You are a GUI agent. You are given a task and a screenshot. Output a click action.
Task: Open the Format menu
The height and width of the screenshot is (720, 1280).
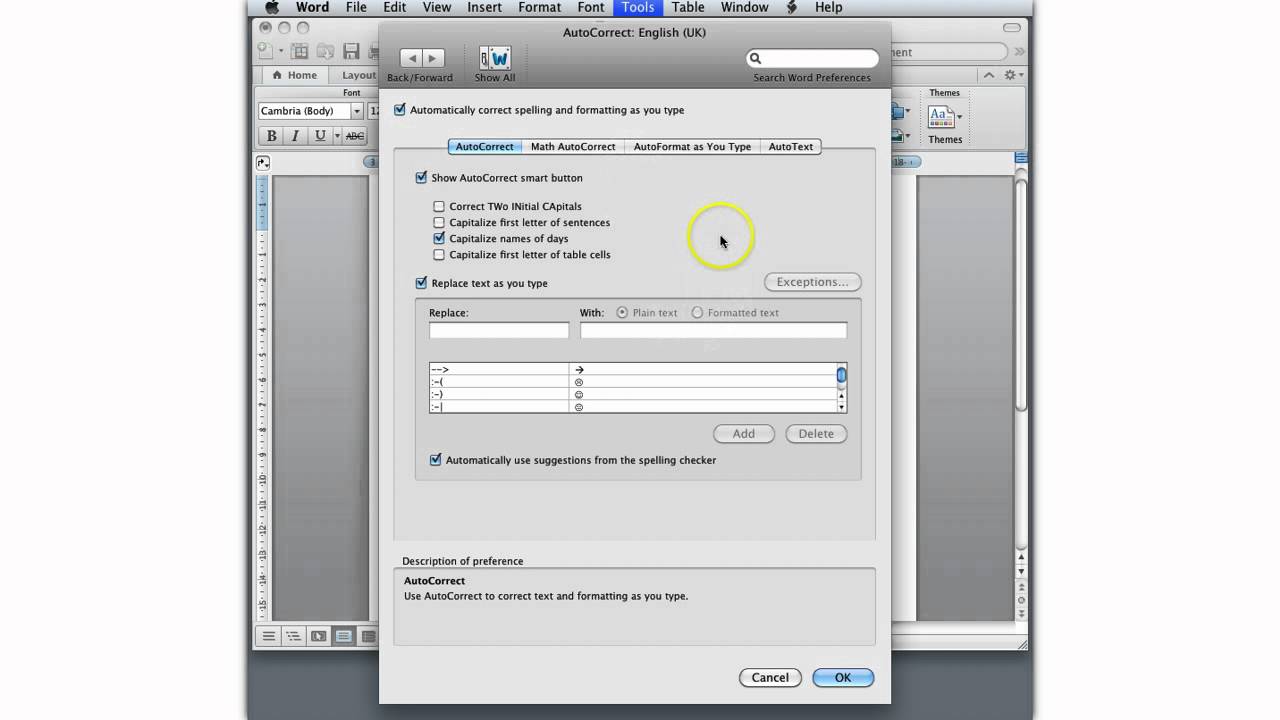pos(540,8)
